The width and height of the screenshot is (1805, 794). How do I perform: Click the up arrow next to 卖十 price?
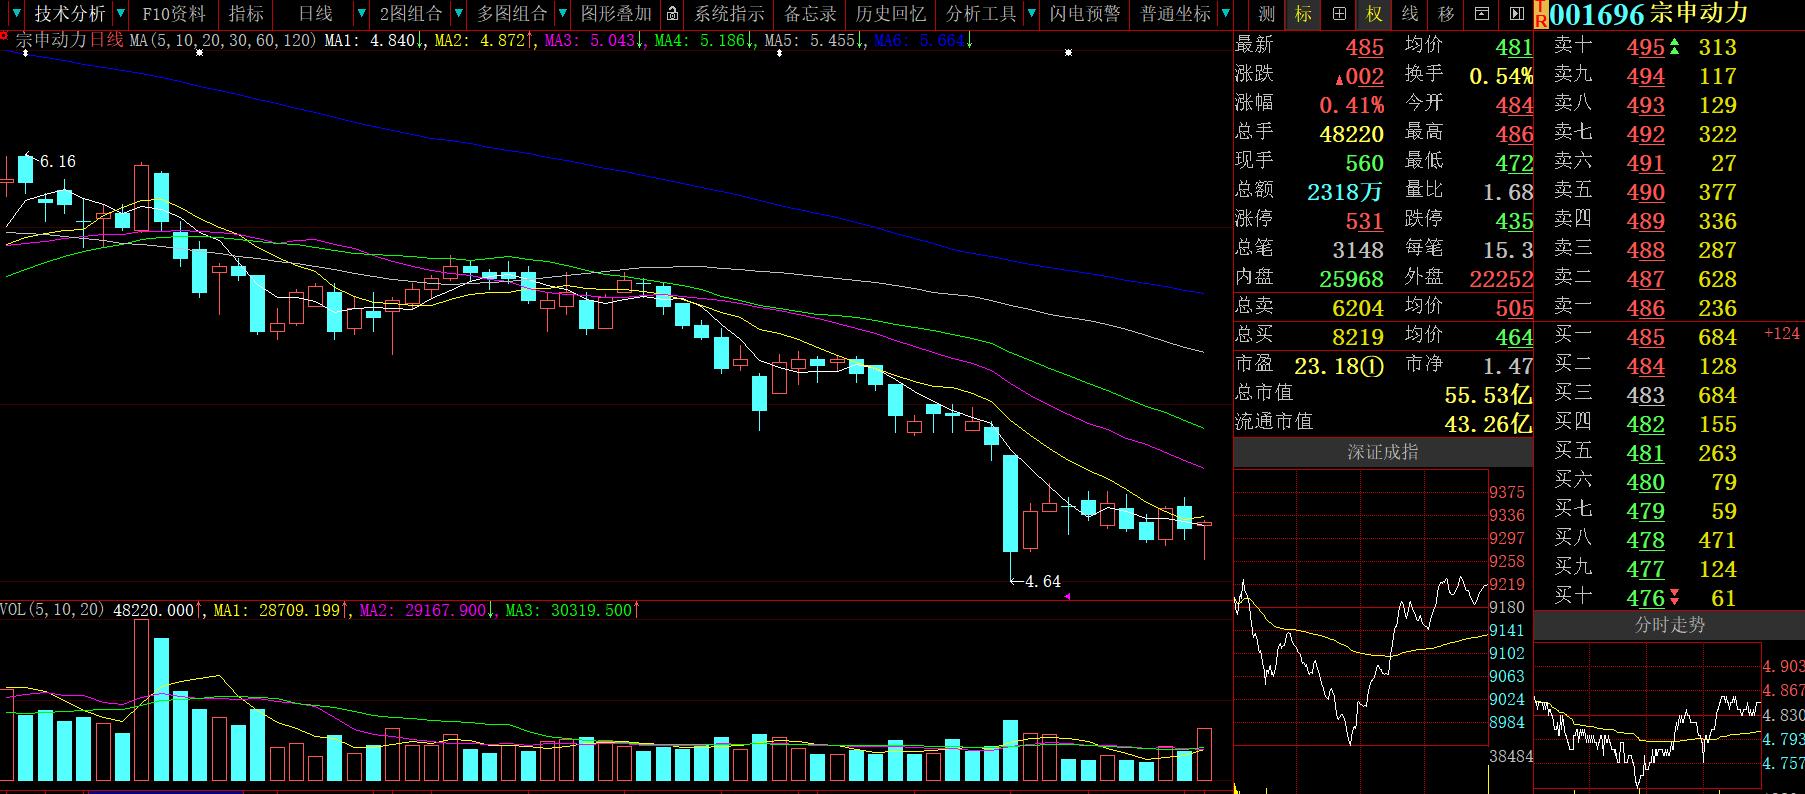(x=1675, y=46)
